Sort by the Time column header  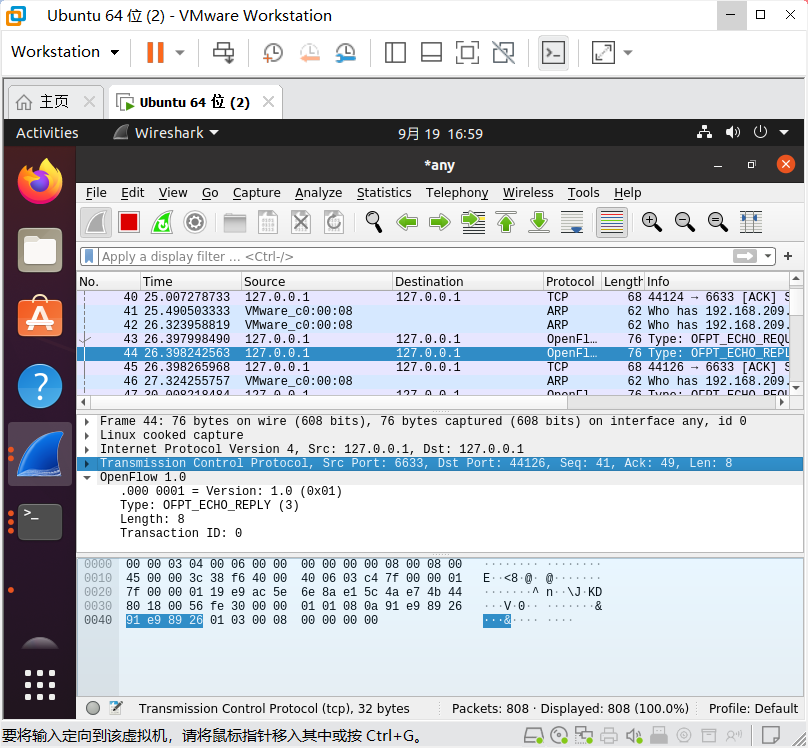(190, 281)
